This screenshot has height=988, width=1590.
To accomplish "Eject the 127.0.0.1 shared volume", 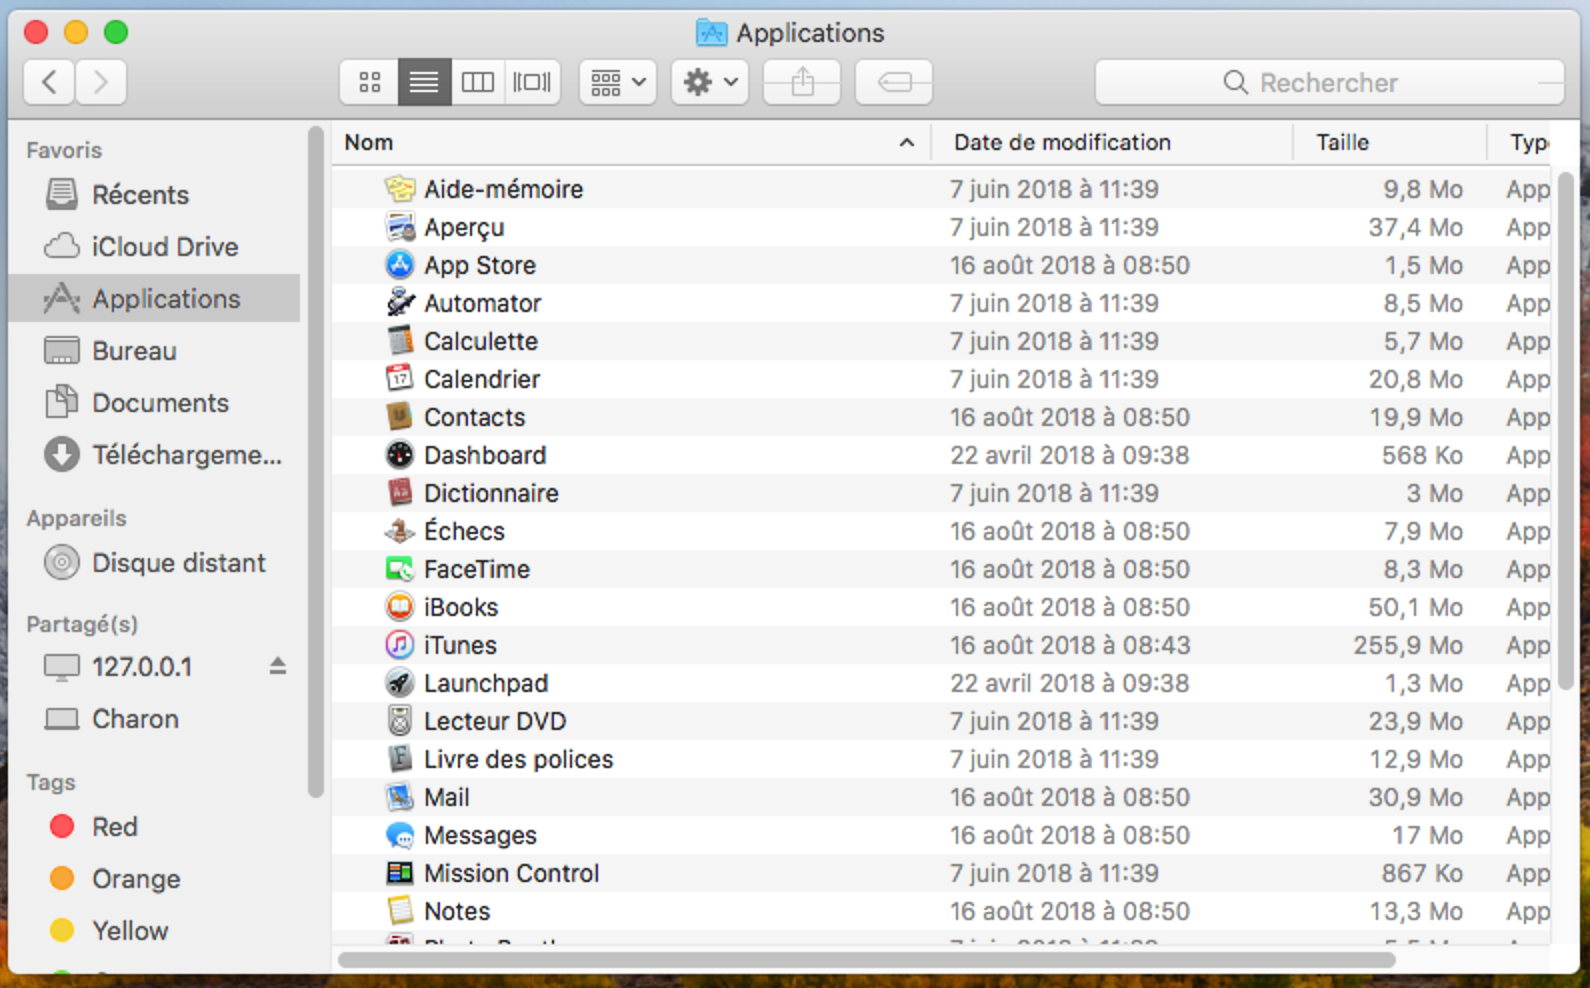I will click(278, 666).
